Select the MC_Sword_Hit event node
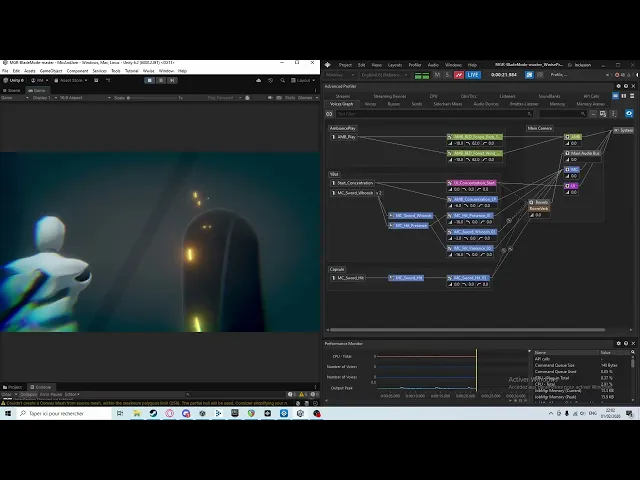The image size is (640, 480). (x=348, y=278)
